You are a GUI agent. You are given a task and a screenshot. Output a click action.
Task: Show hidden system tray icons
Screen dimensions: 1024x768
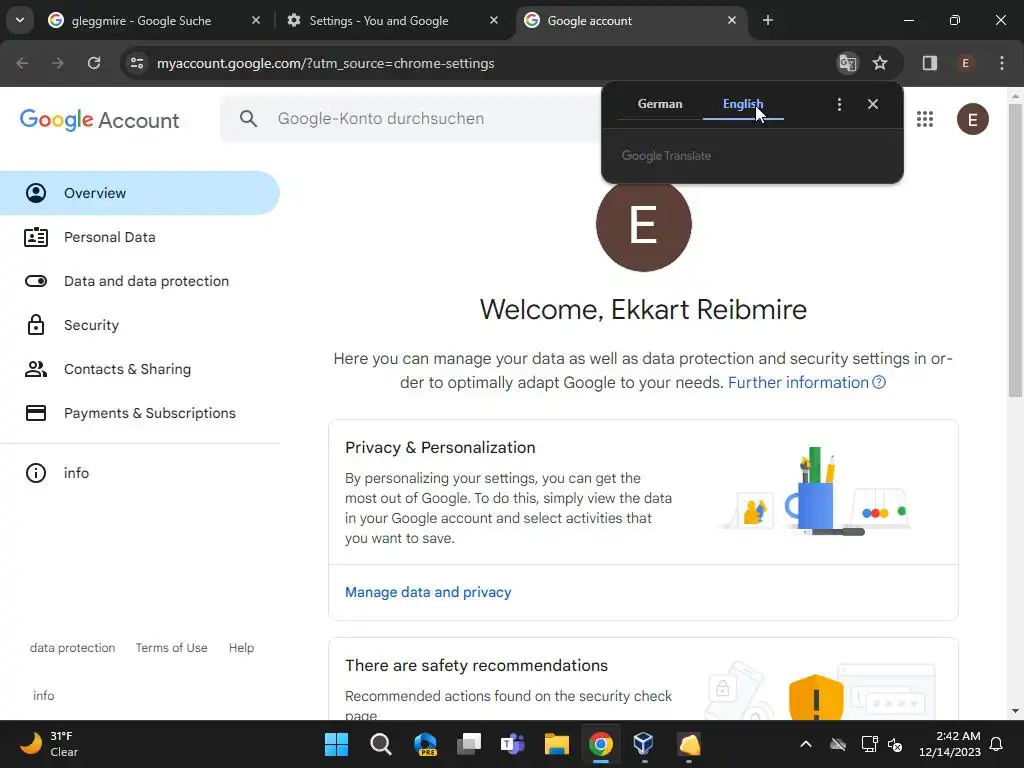(x=806, y=744)
